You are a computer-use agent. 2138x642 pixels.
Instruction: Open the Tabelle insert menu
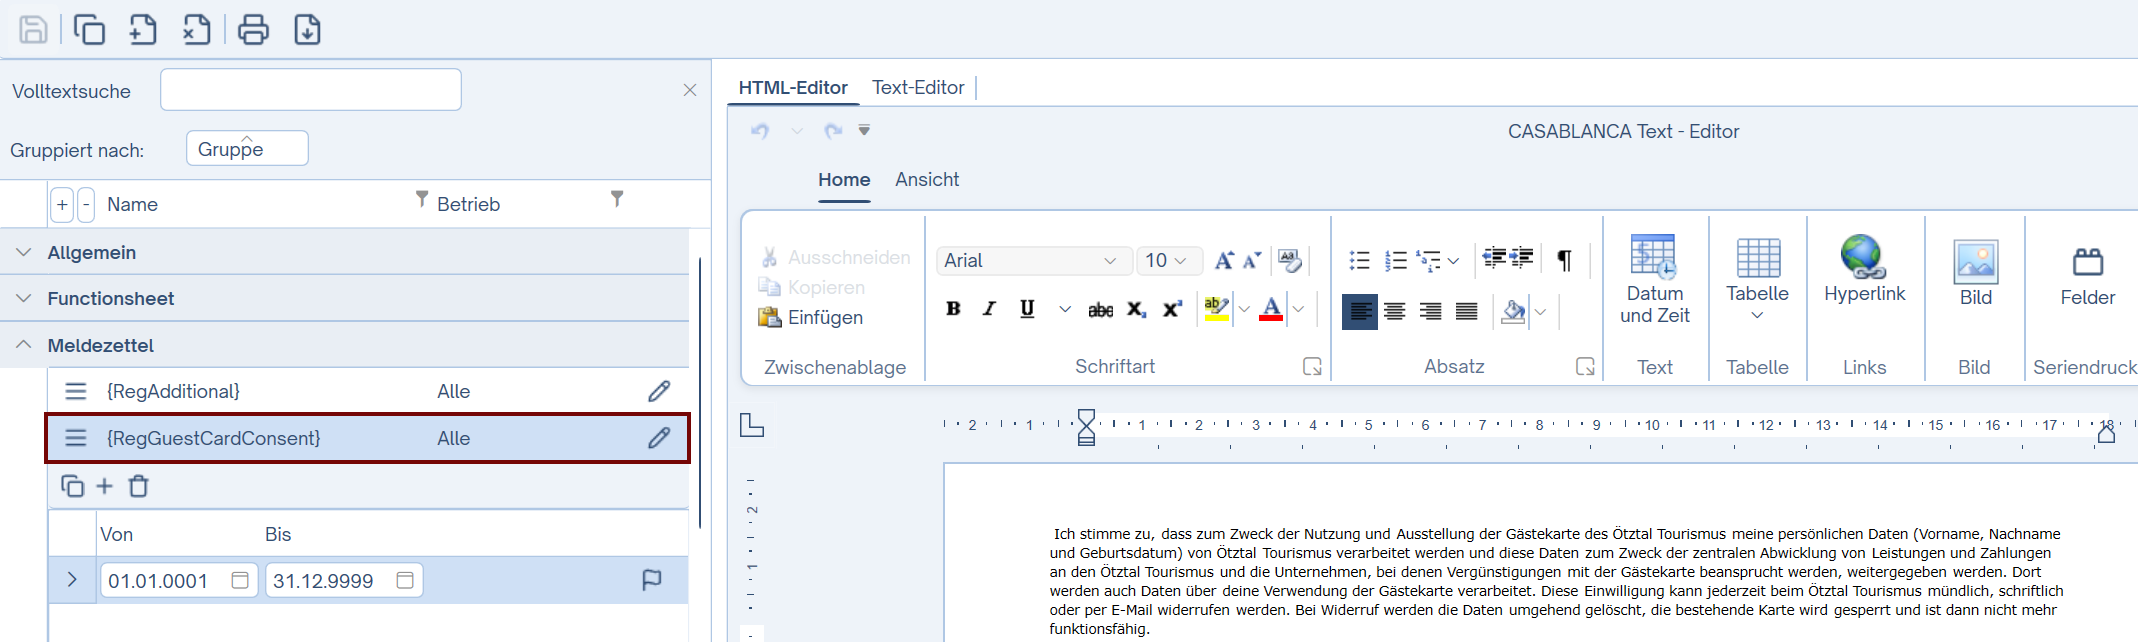pos(1757,280)
